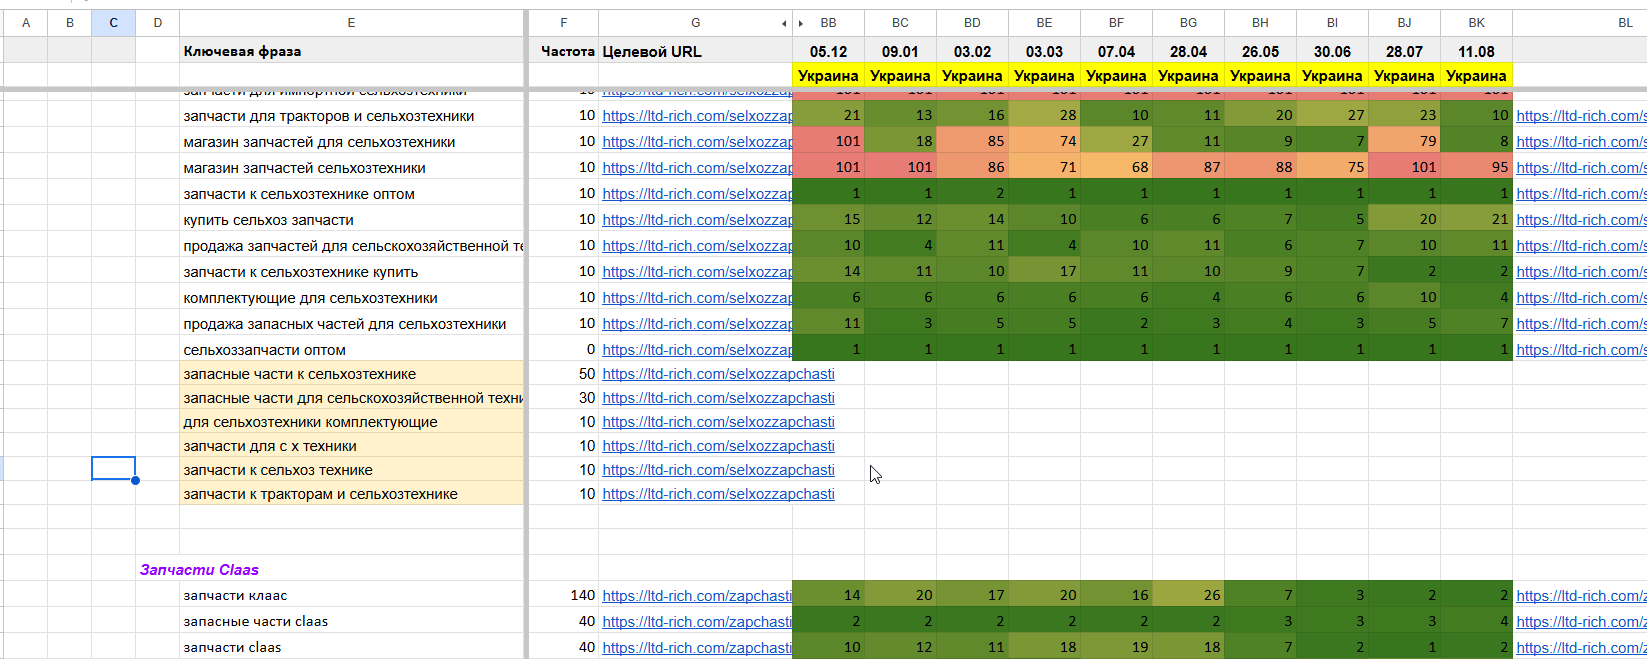Open column BL link in 'комплектующие для сельхозтехники' row
Viewport: 1647px width, 659px height.
click(1581, 298)
